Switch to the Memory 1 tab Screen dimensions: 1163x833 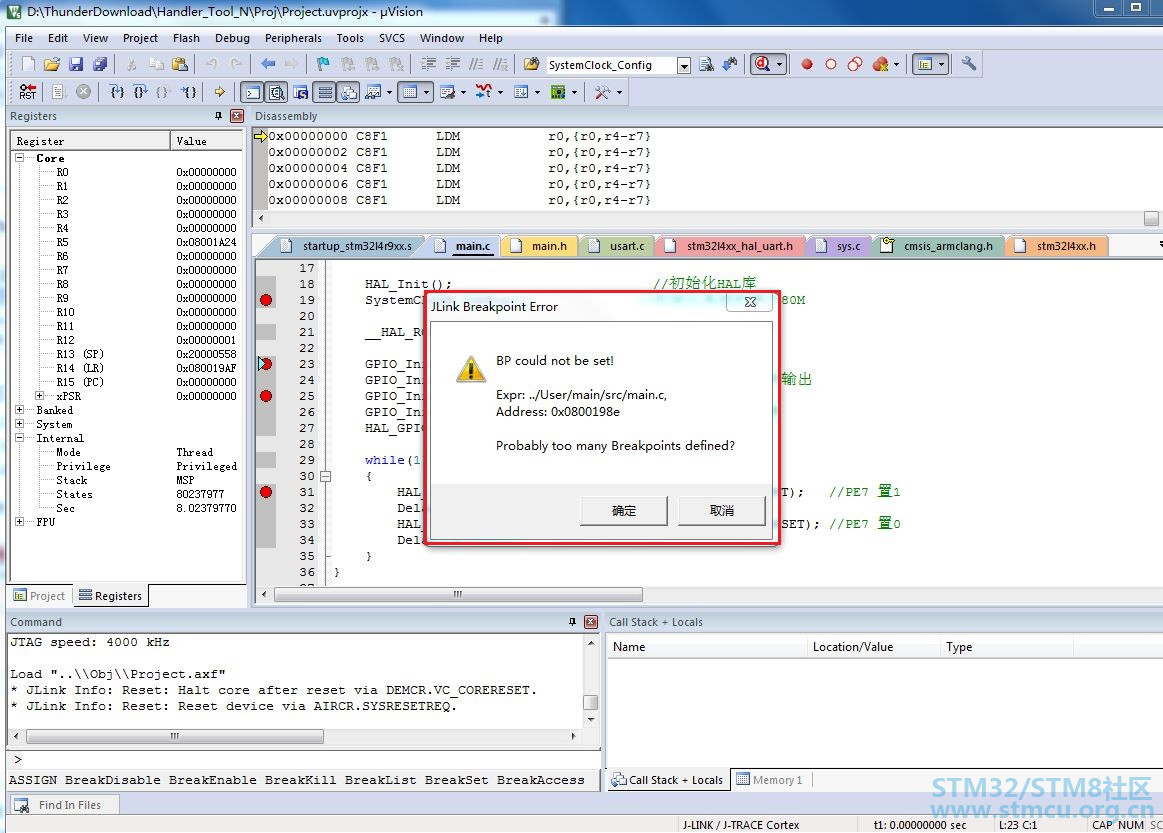pyautogui.click(x=770, y=780)
